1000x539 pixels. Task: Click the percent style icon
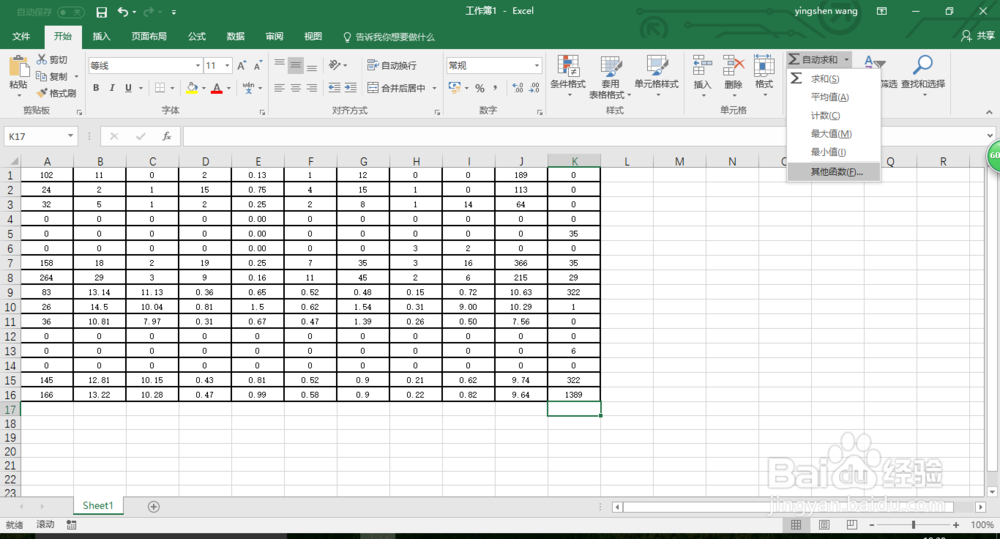pos(480,88)
